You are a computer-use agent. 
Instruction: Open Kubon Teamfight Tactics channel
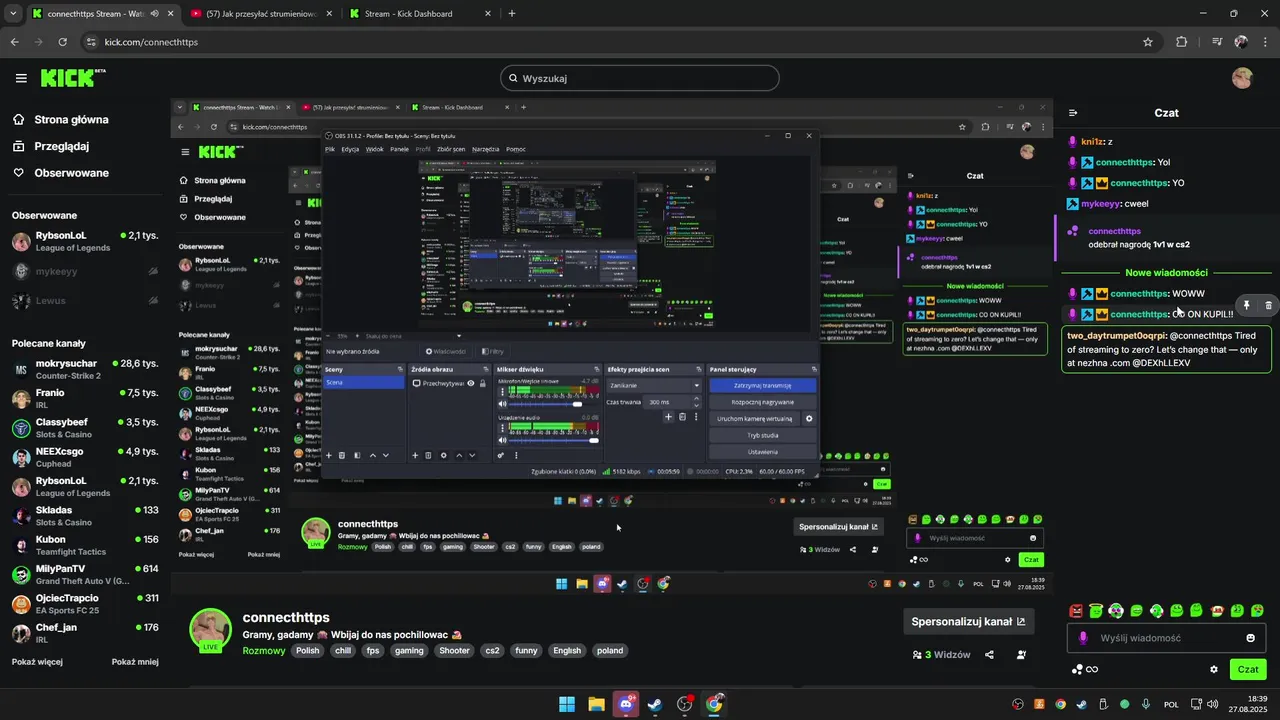tap(85, 545)
